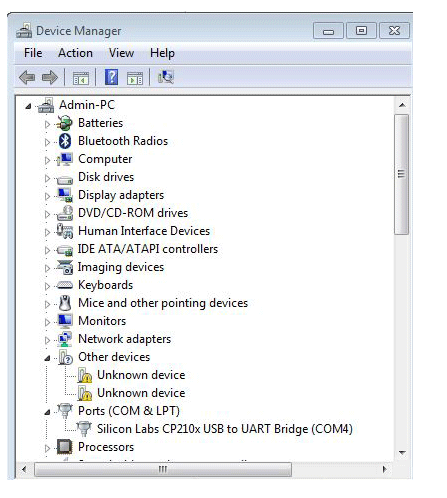Click the Show/Hide Console Tree toolbar icon

pos(81,78)
